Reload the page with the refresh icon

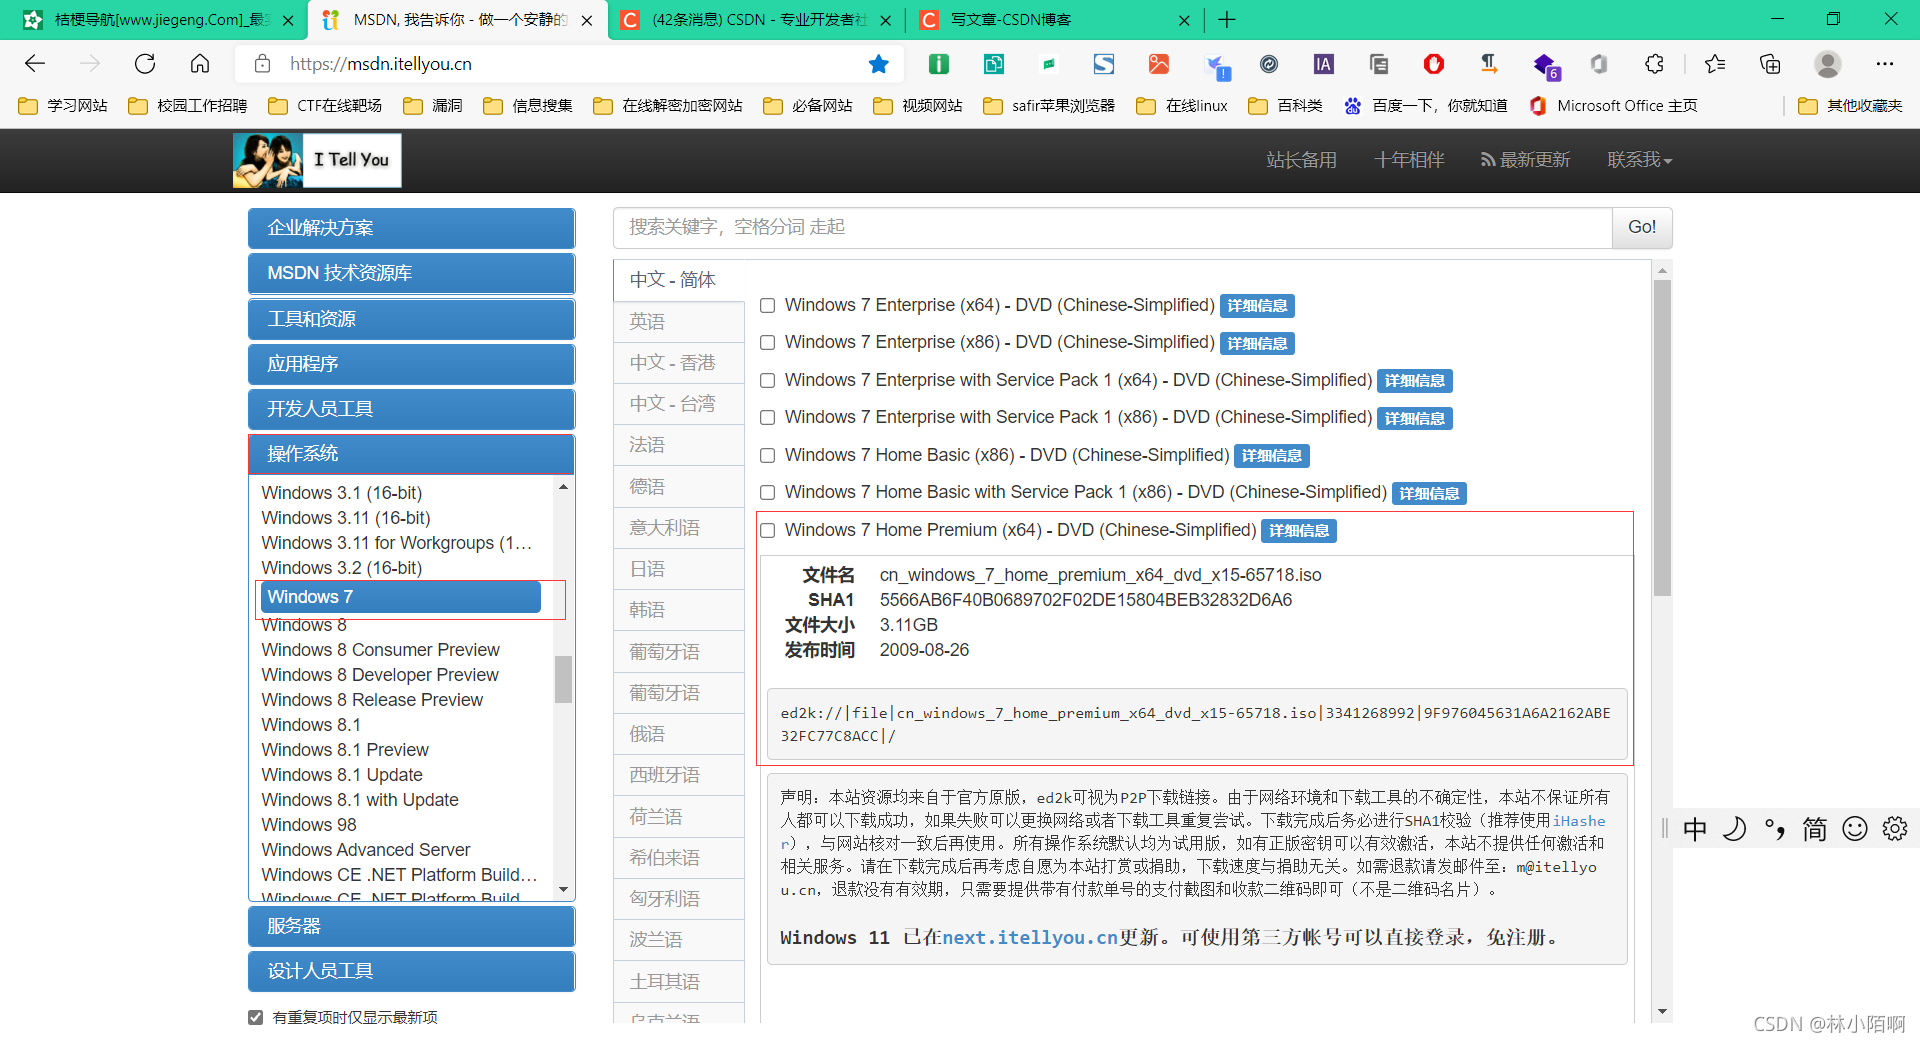point(145,64)
